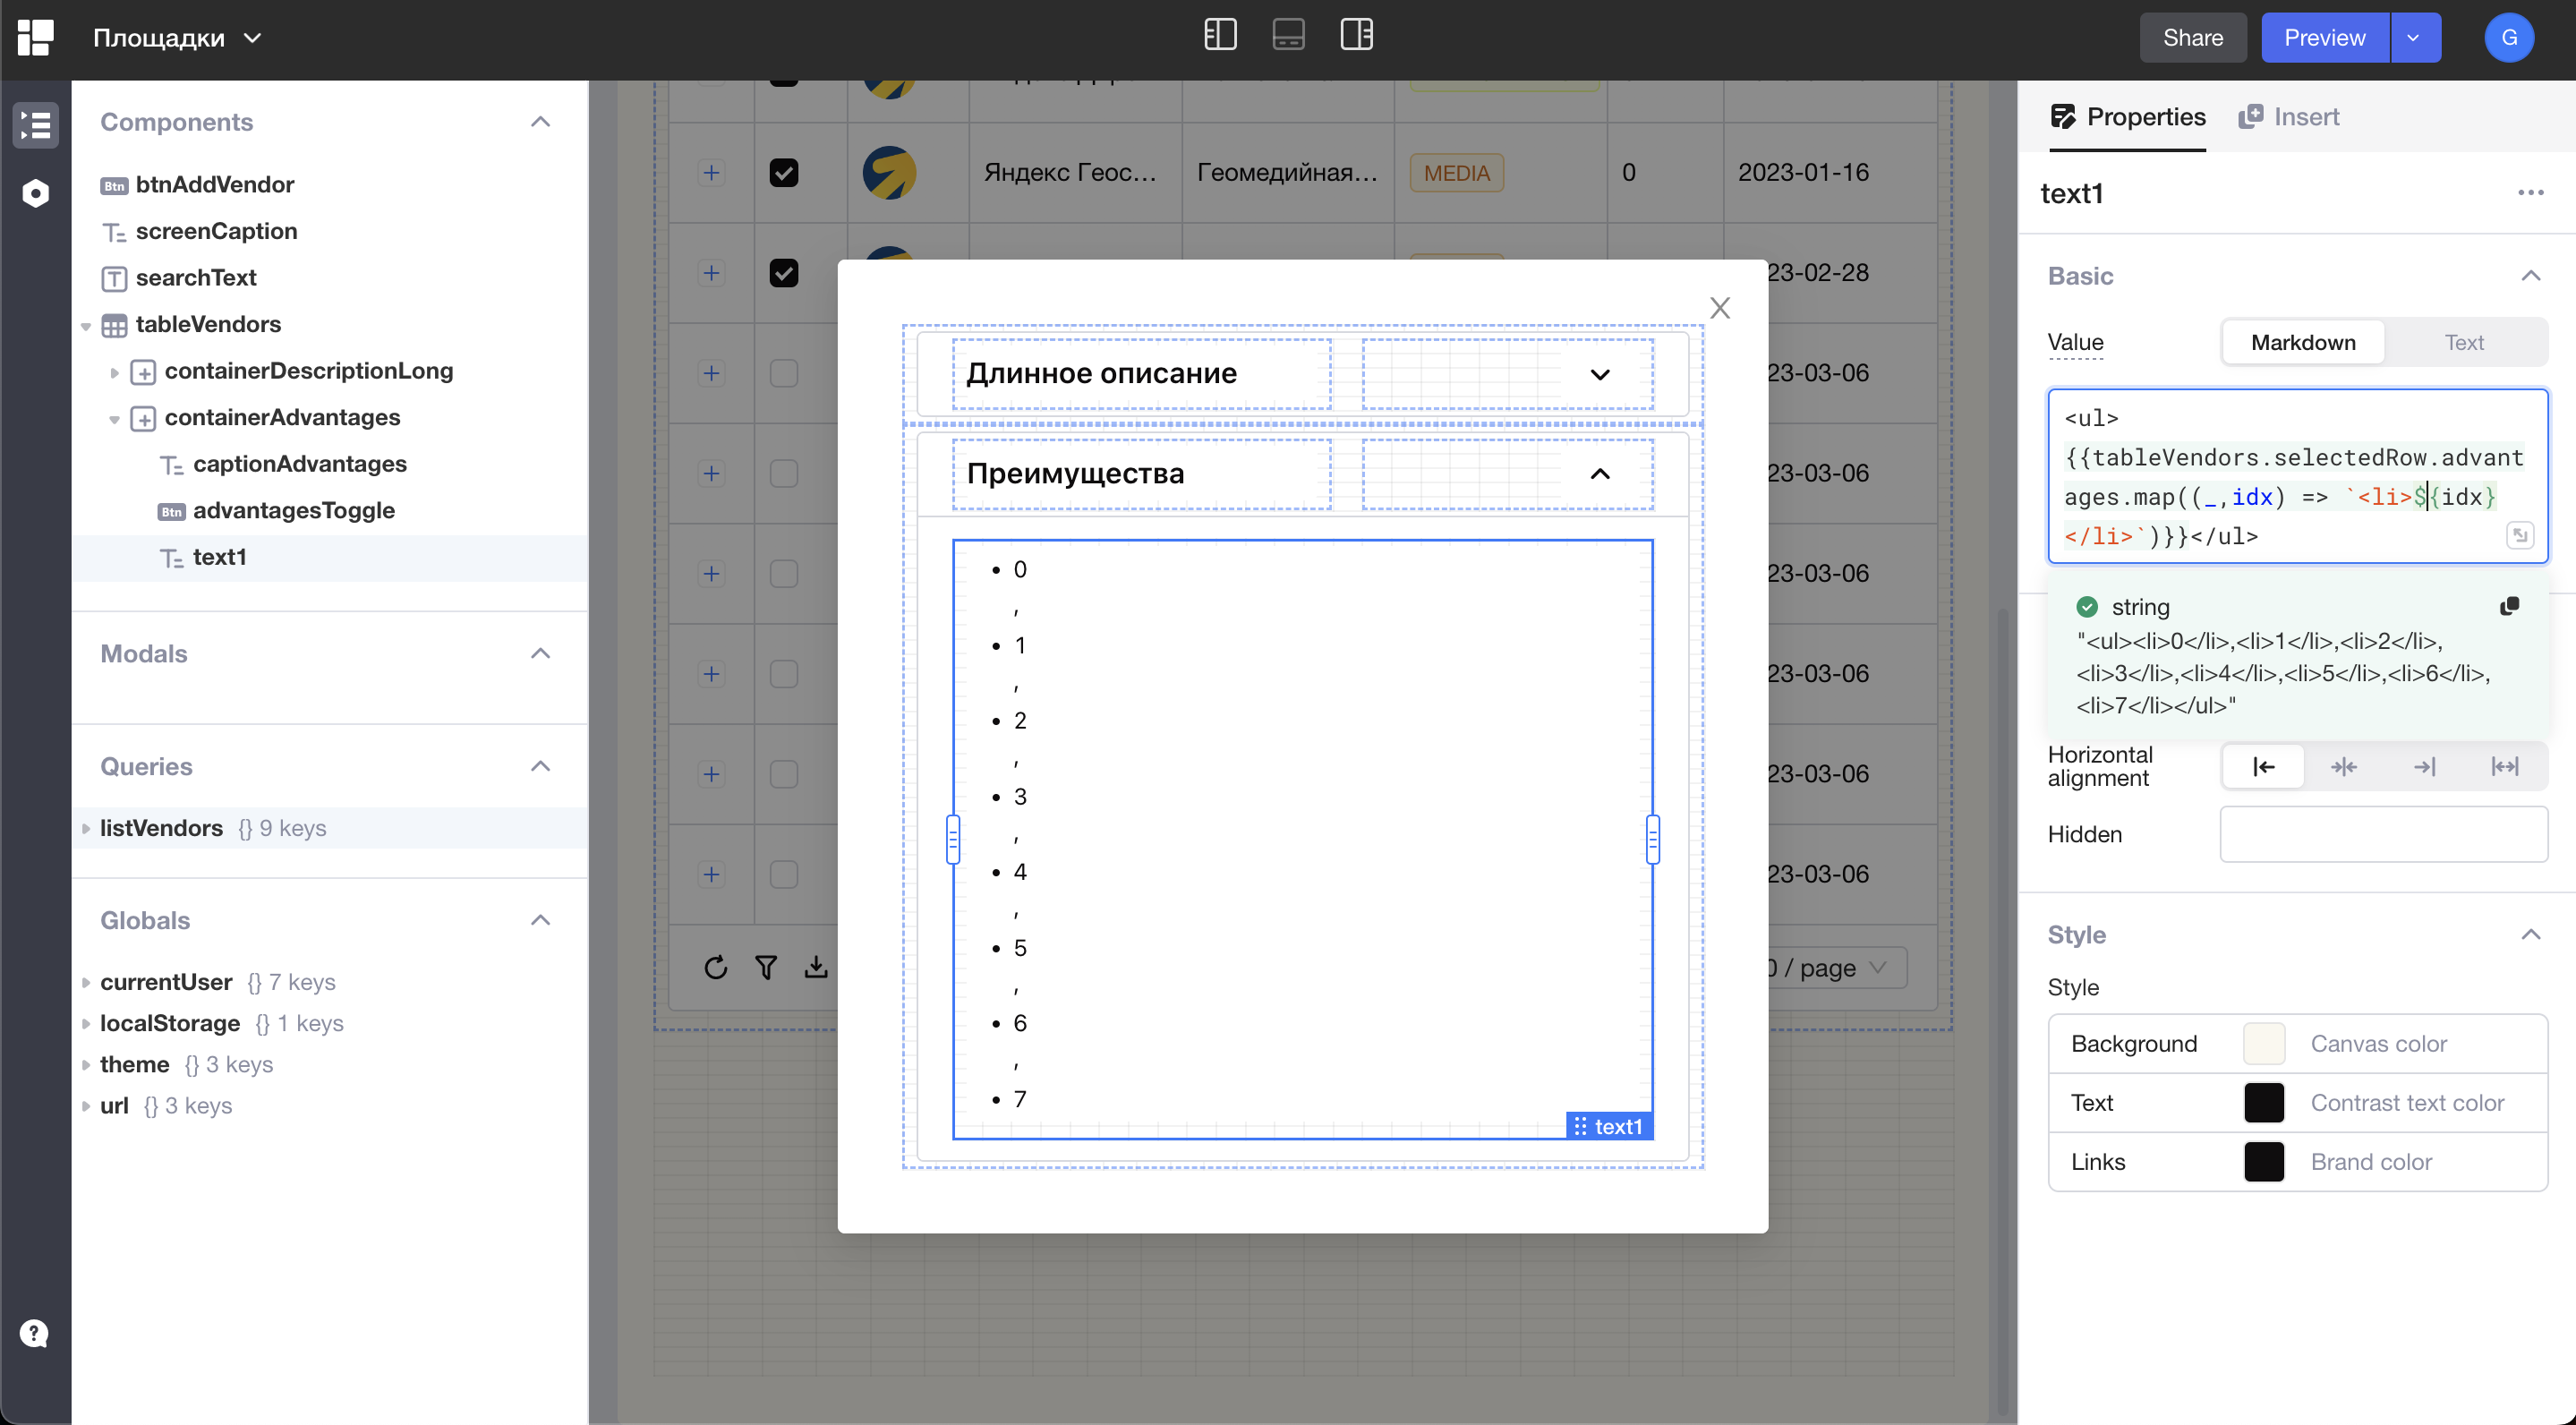Screen dimensions: 2576x1425
Task: Select left horizontal alignment
Action: pos(2264,767)
